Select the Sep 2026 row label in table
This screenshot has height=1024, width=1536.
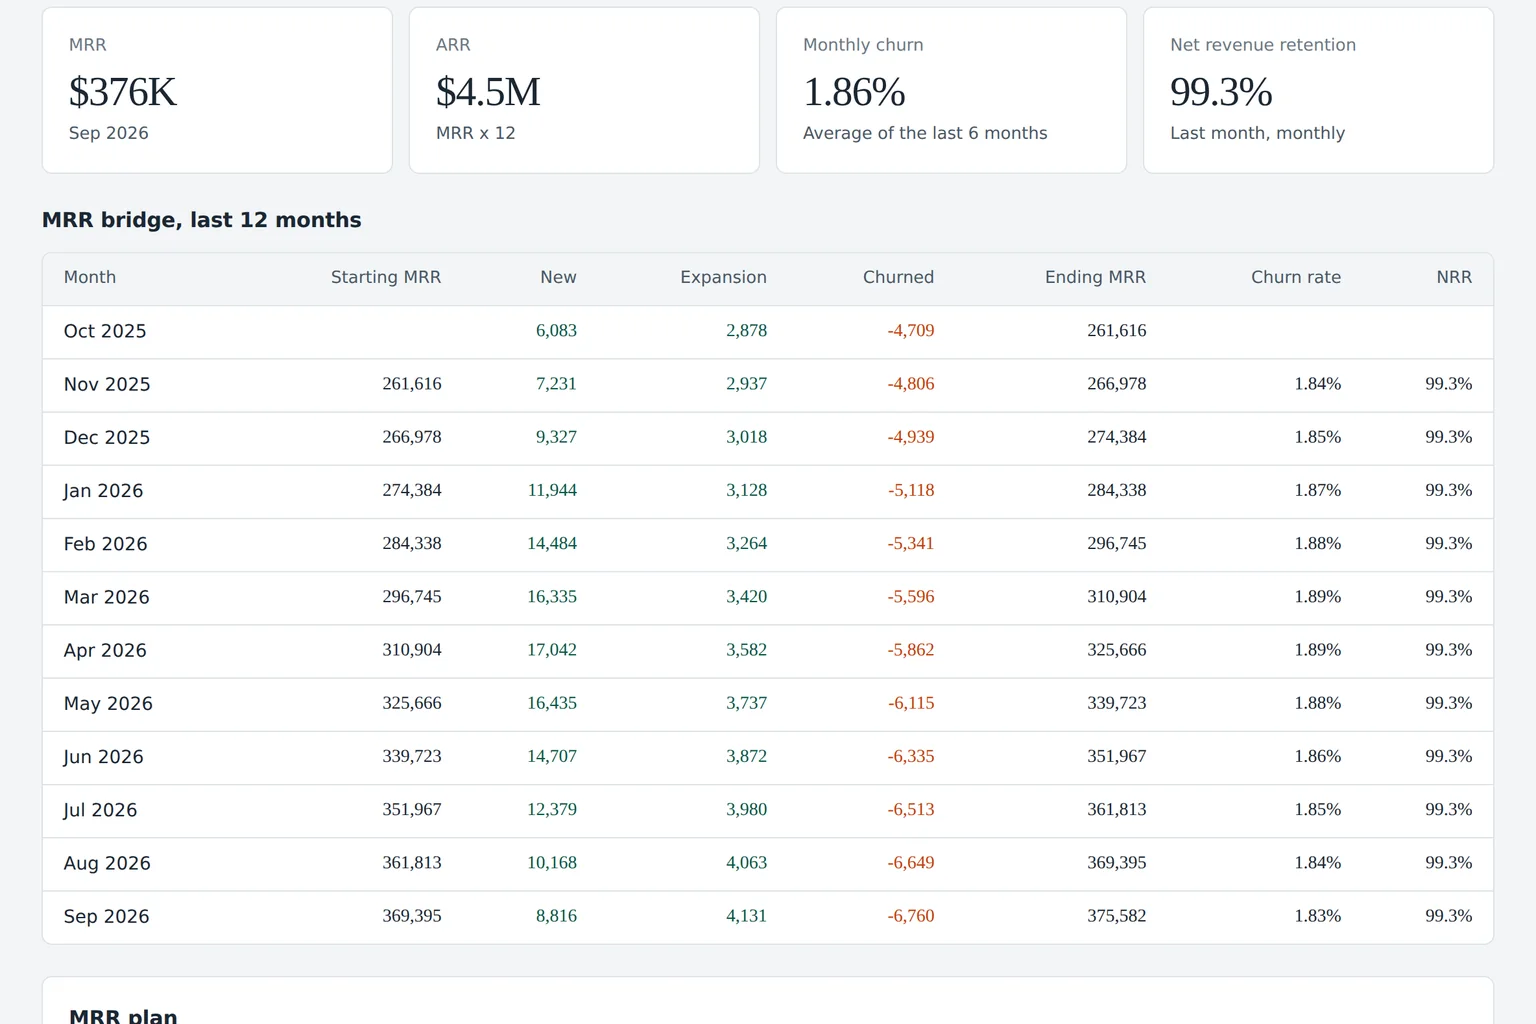coord(106,916)
